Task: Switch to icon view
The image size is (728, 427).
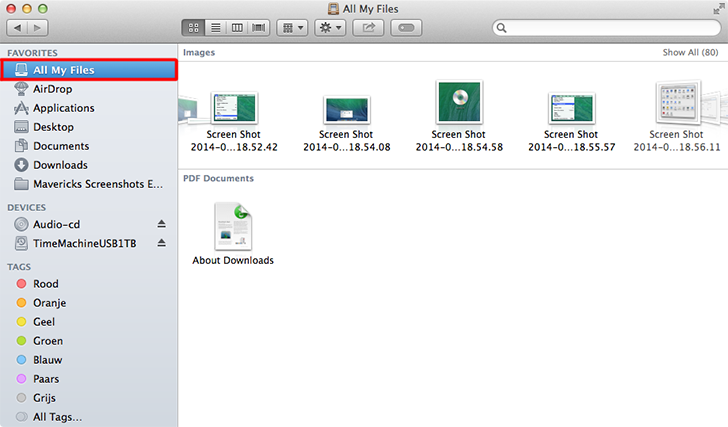Action: point(193,28)
